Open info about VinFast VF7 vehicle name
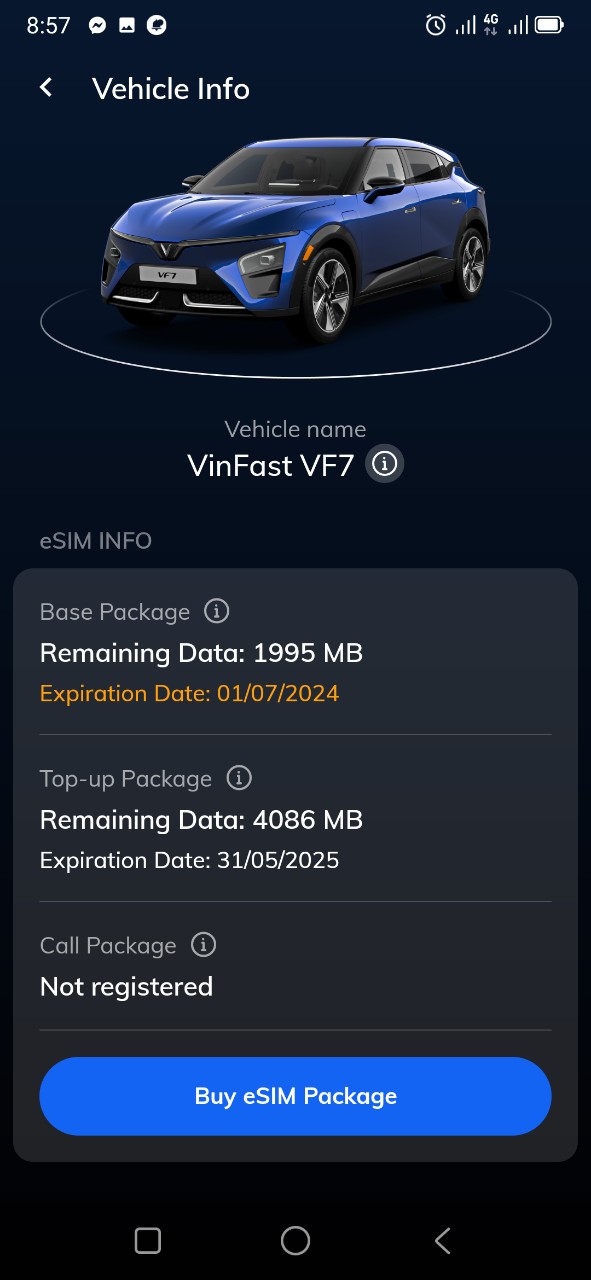The height and width of the screenshot is (1280, 591). pyautogui.click(x=385, y=463)
